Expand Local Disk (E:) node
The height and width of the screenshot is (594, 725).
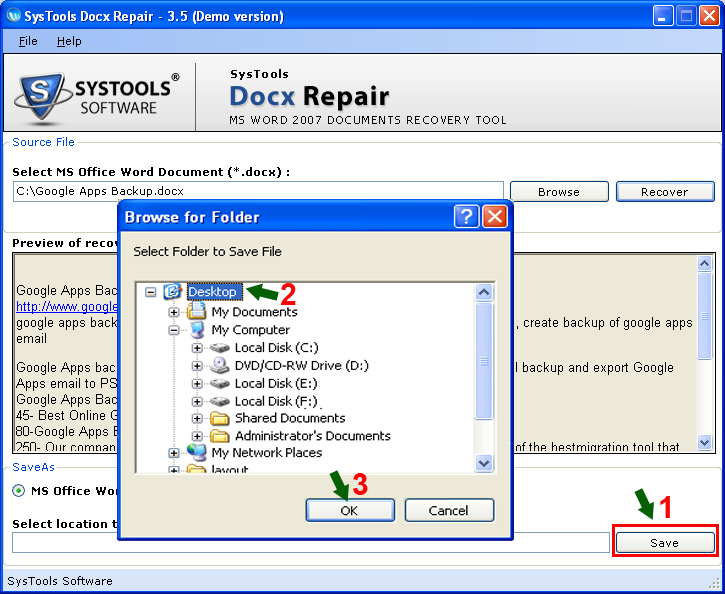(x=197, y=383)
